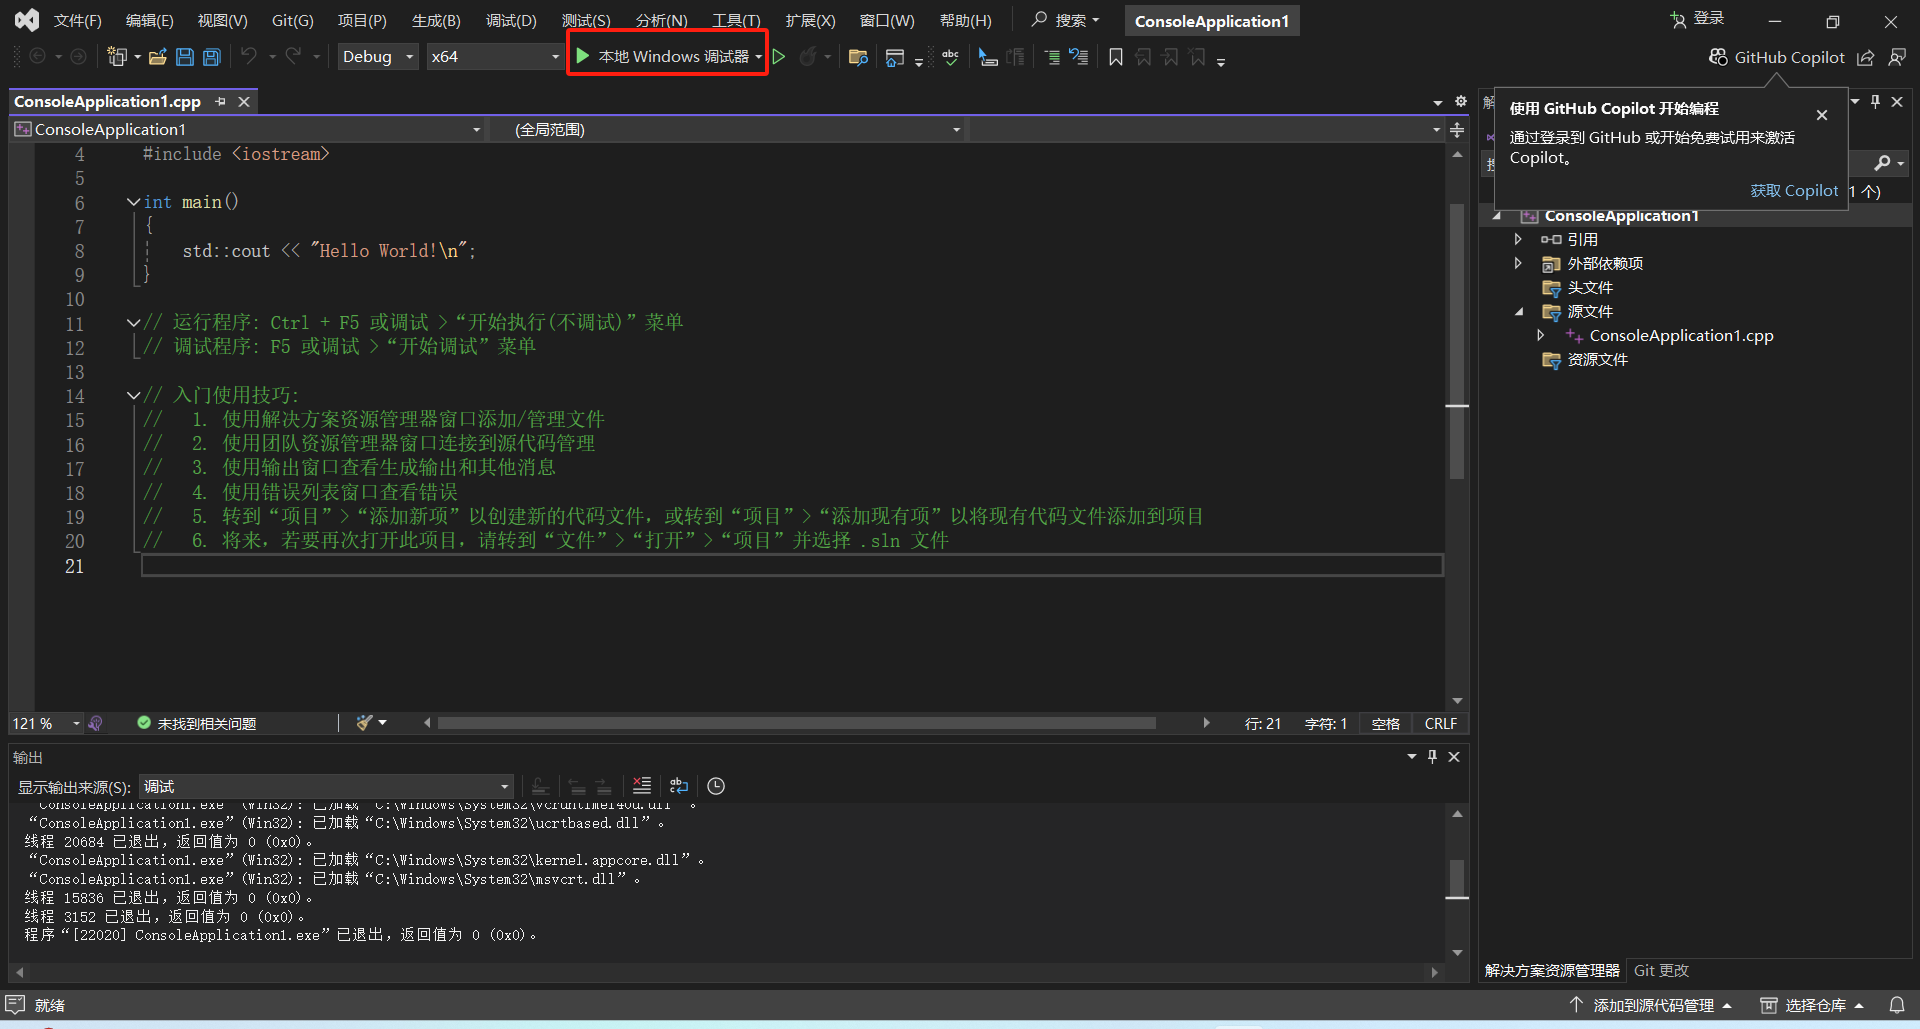This screenshot has height=1029, width=1920.
Task: Pin the ConsoleApplication1.cpp tab
Action: [221, 102]
